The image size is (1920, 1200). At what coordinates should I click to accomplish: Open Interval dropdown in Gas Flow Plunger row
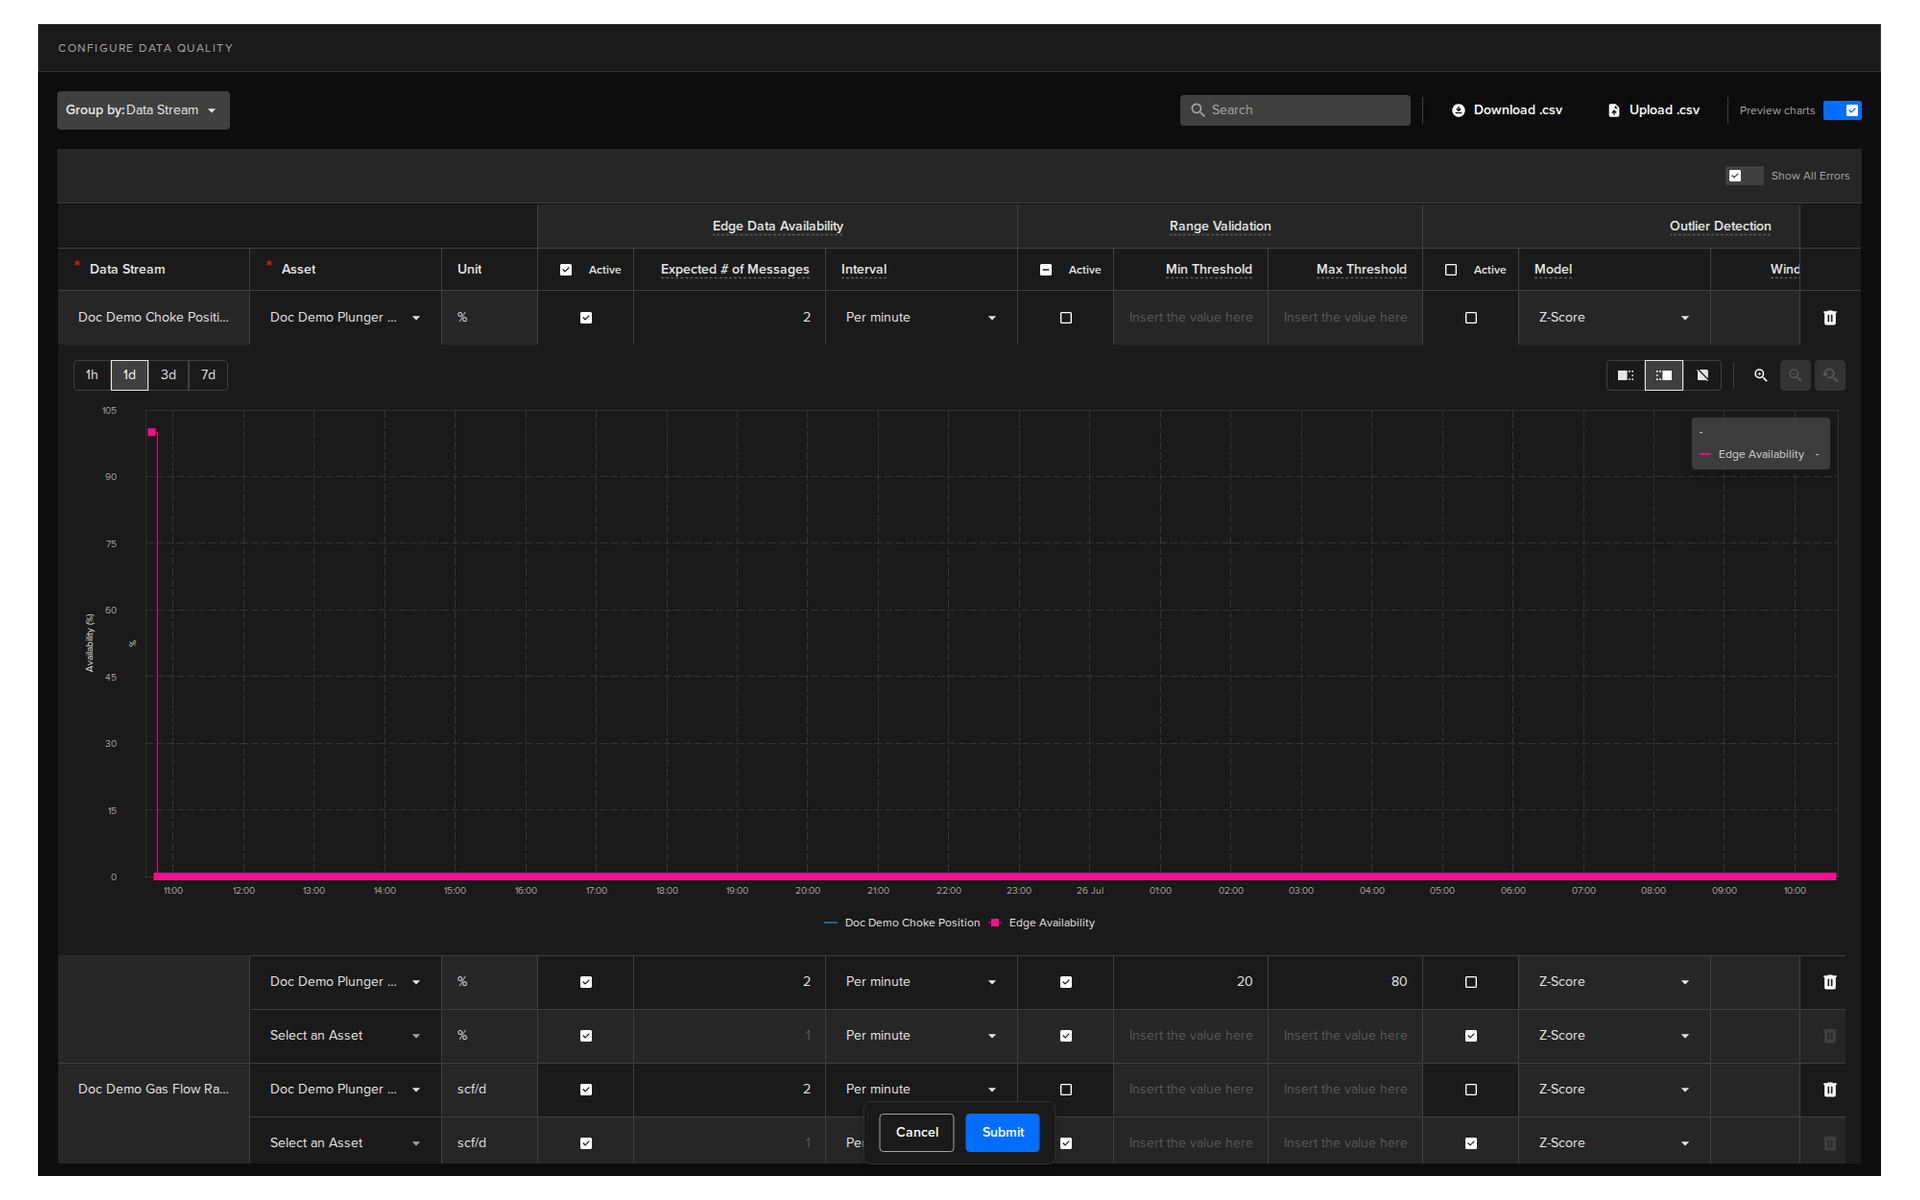(921, 1089)
